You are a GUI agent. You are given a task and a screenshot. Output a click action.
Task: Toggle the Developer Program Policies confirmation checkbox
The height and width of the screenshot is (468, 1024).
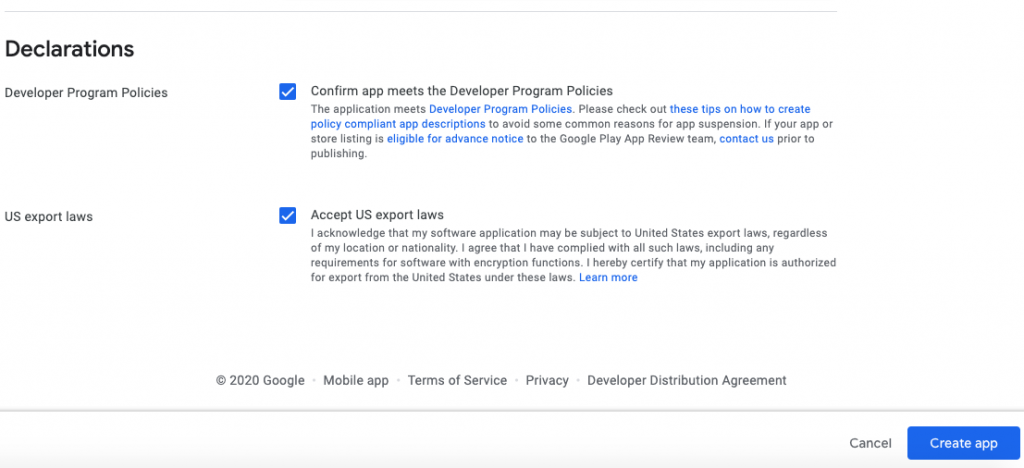tap(288, 92)
